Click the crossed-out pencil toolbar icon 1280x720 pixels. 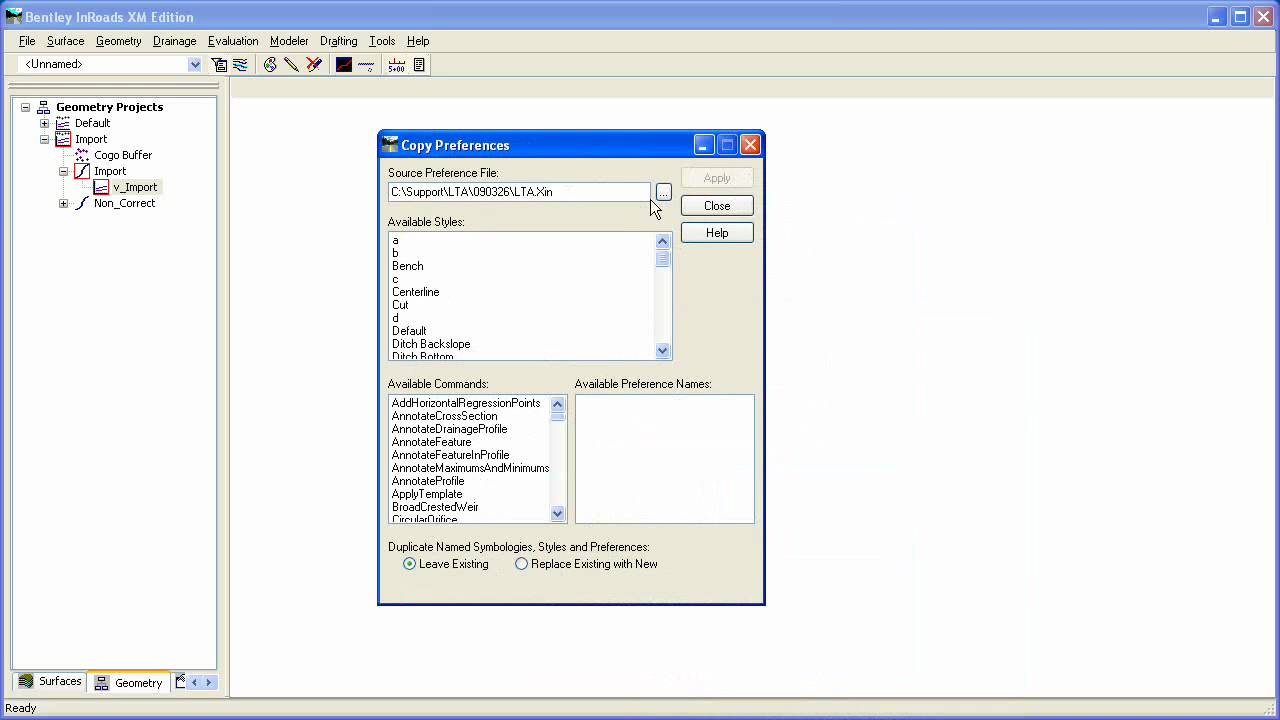(314, 64)
